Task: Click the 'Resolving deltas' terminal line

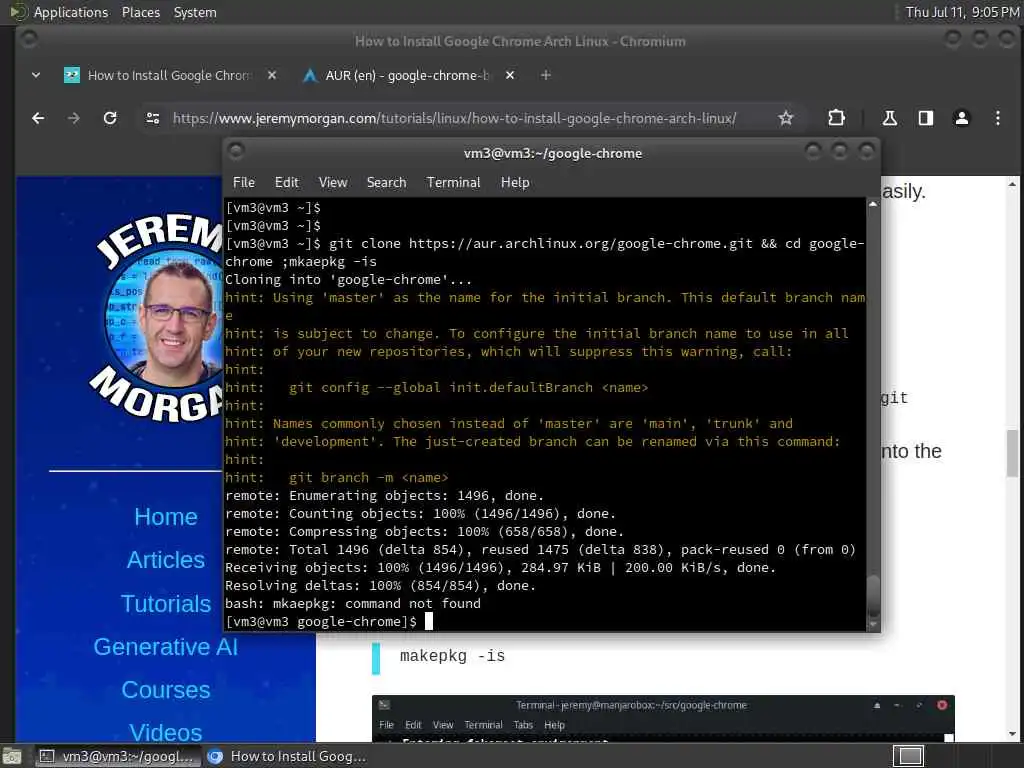Action: coord(380,586)
